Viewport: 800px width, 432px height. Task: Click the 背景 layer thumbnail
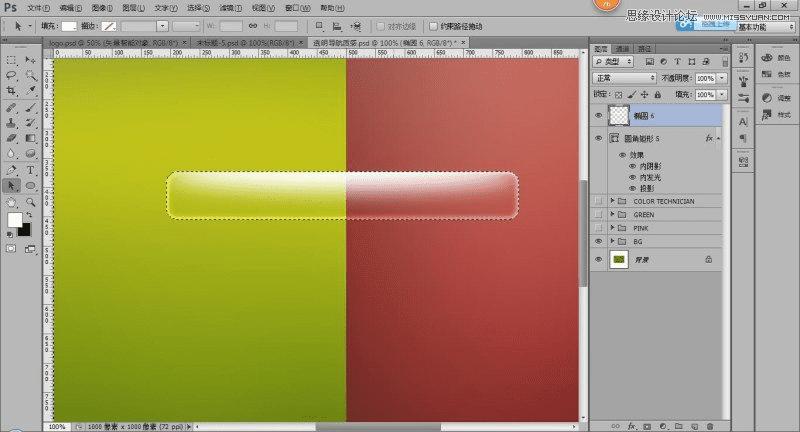[619, 260]
